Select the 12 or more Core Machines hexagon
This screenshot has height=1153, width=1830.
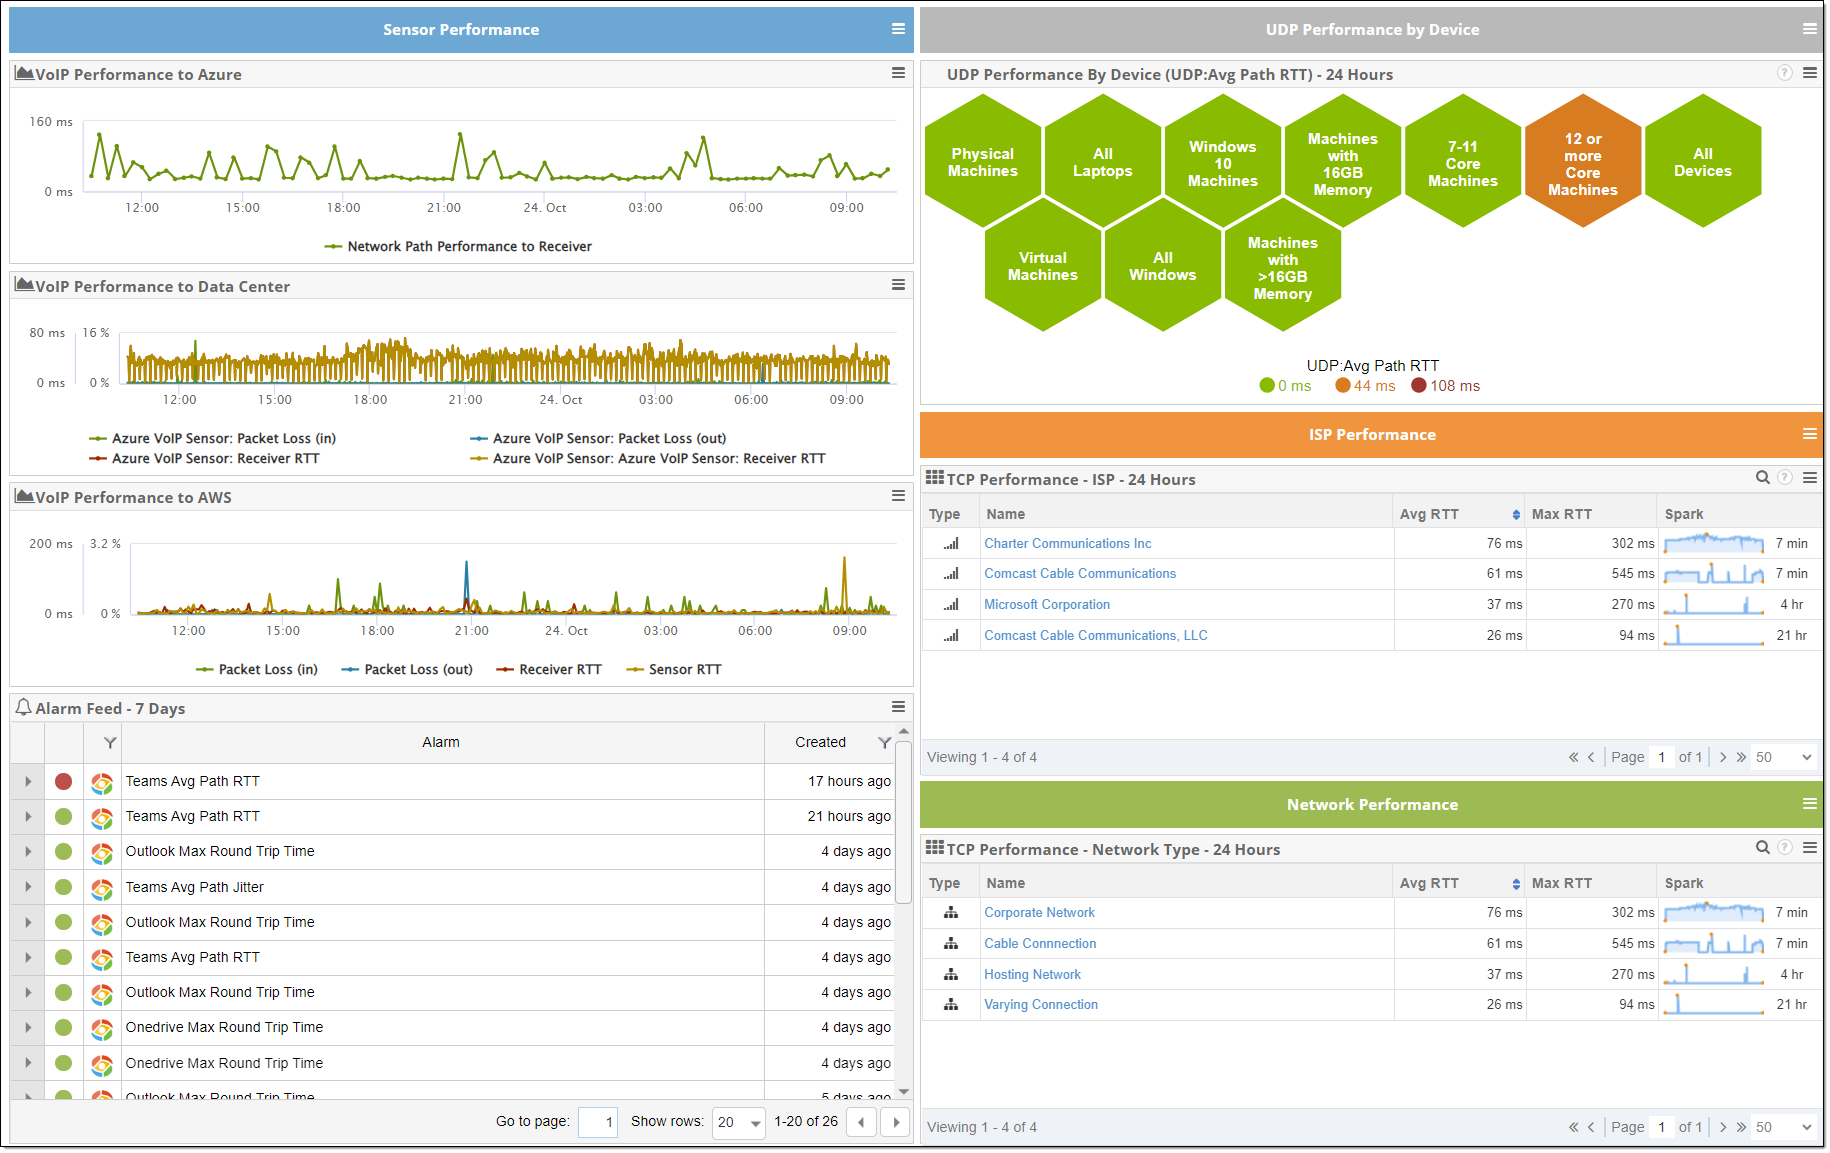(x=1582, y=161)
